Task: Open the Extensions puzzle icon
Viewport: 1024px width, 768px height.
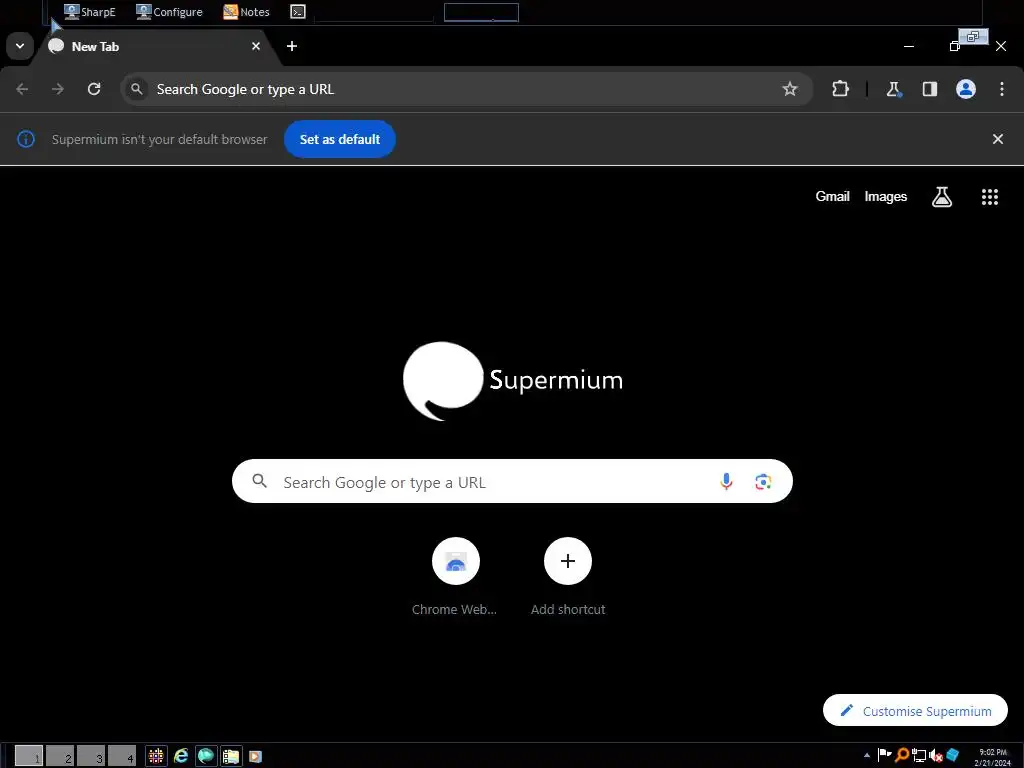Action: pyautogui.click(x=840, y=89)
